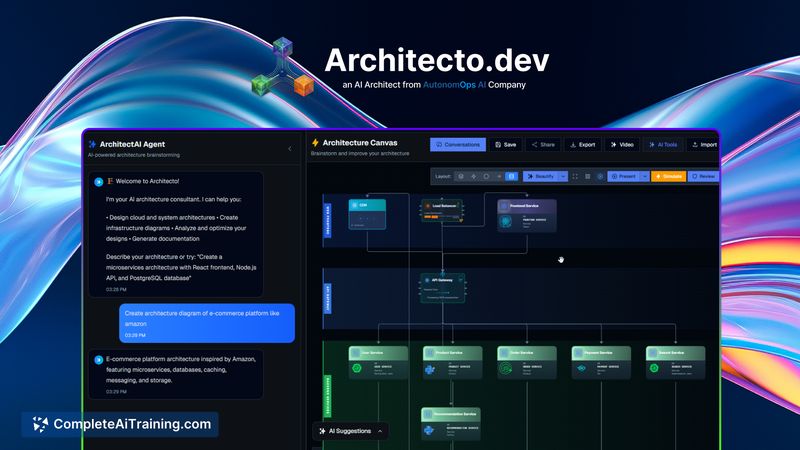
Task: Click the green icon in User Service
Action: pyautogui.click(x=357, y=368)
